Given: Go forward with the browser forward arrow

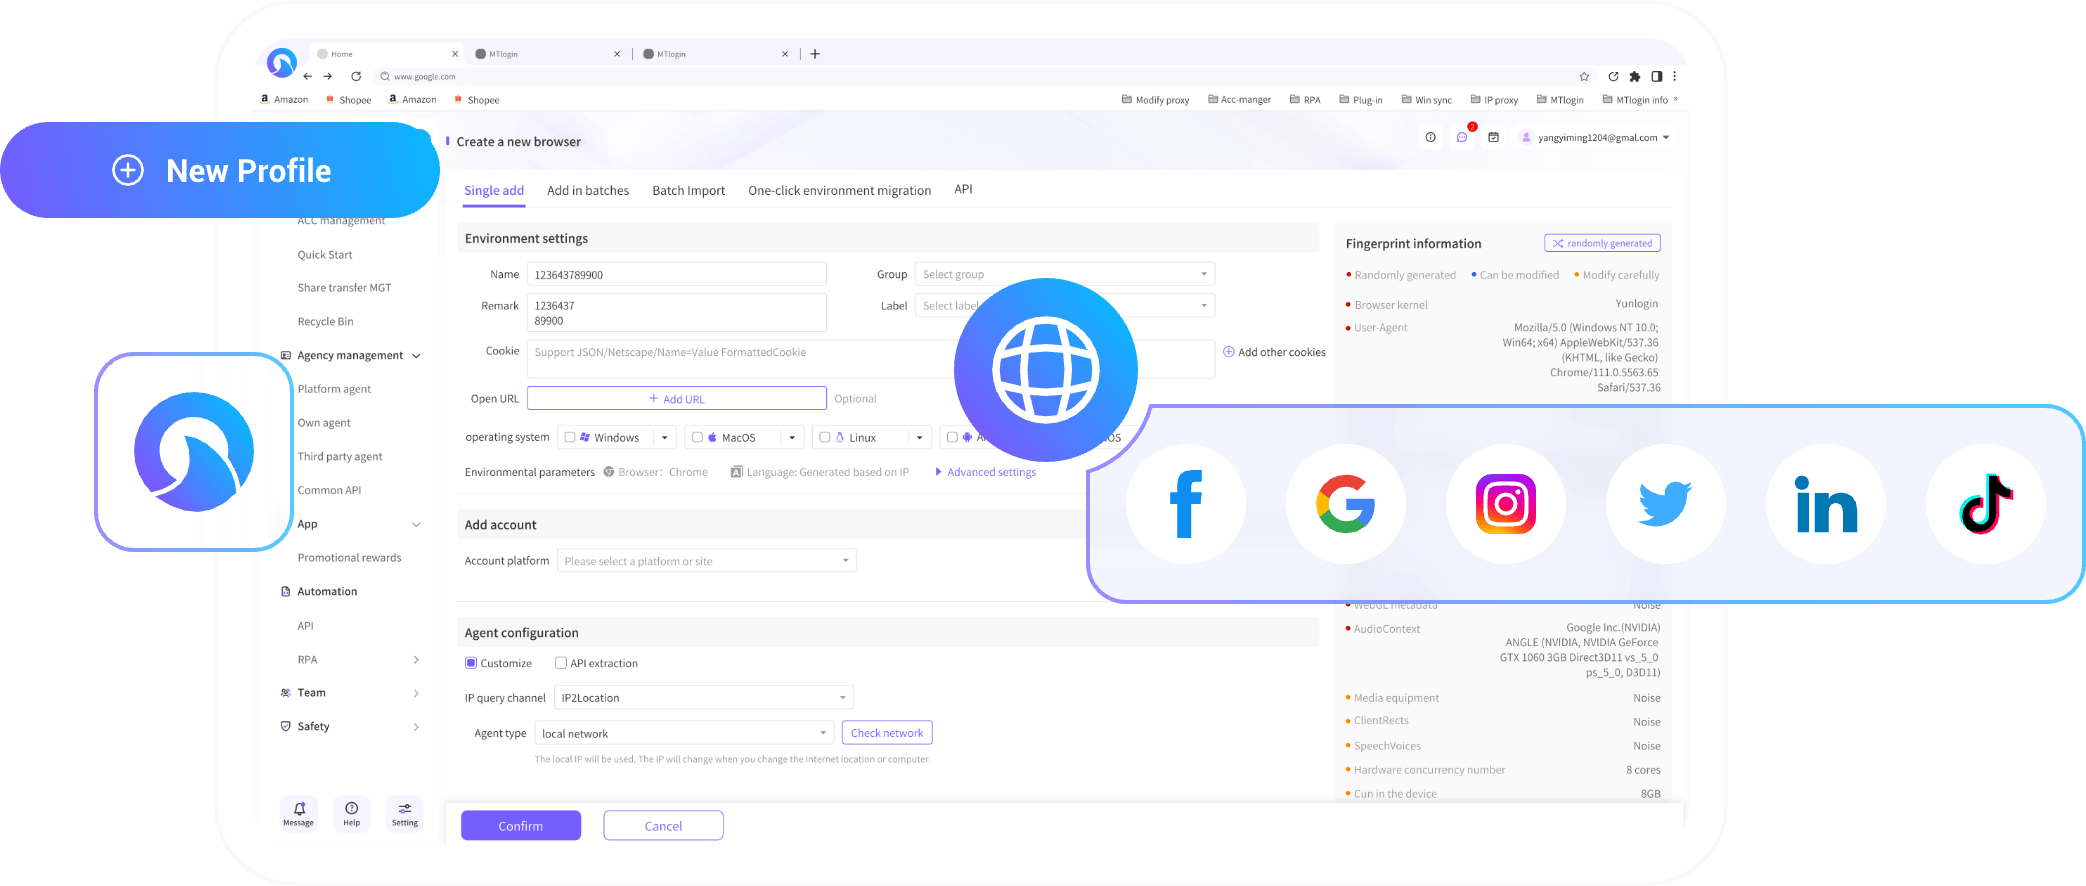Looking at the screenshot, I should (x=328, y=76).
